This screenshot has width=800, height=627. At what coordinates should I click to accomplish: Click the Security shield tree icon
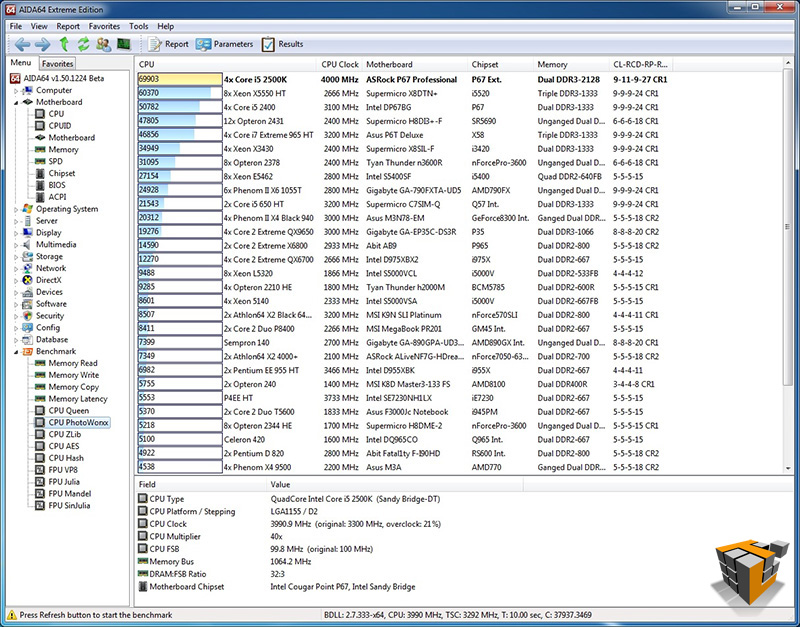(28, 316)
